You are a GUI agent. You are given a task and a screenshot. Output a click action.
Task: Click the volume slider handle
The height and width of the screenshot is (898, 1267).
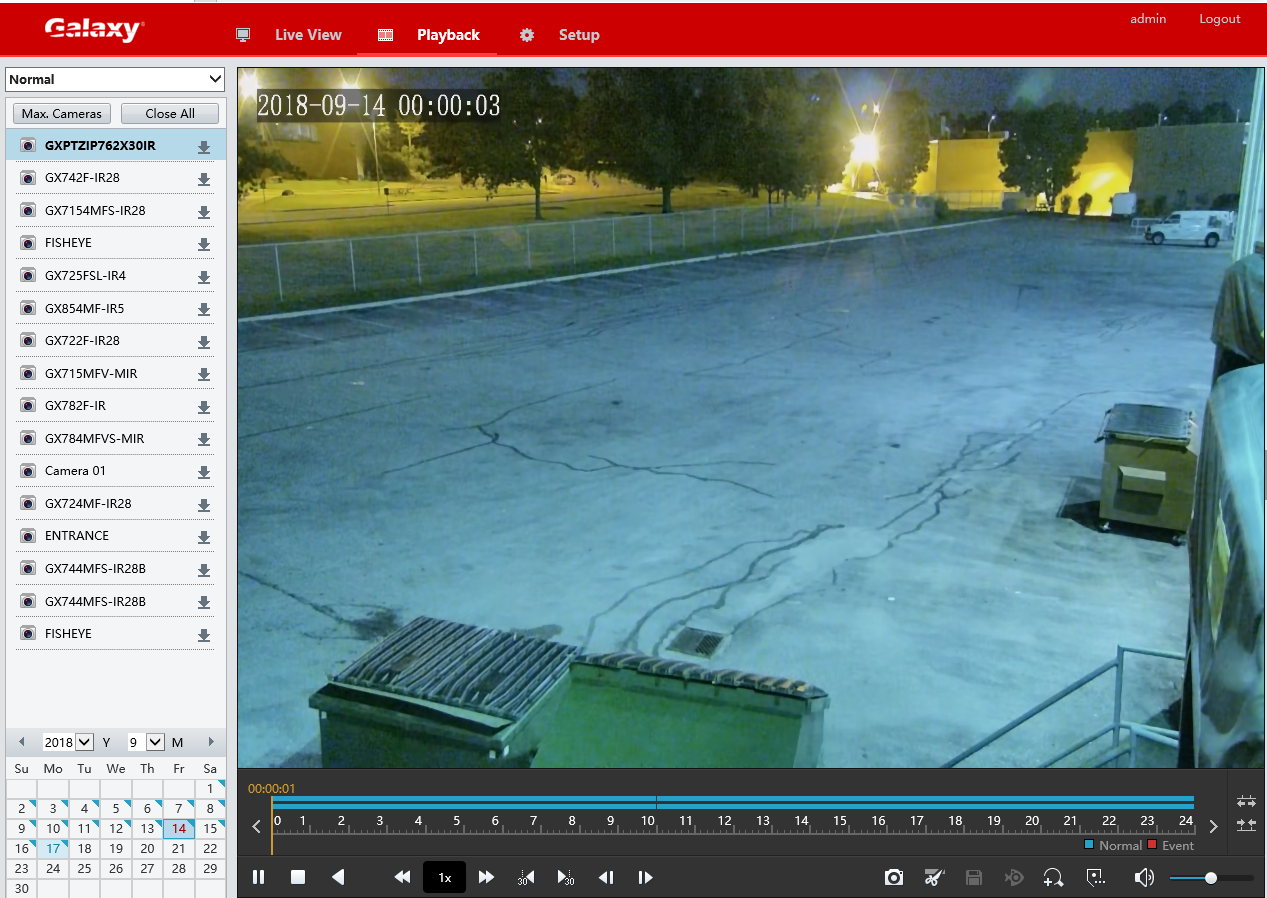[1210, 877]
